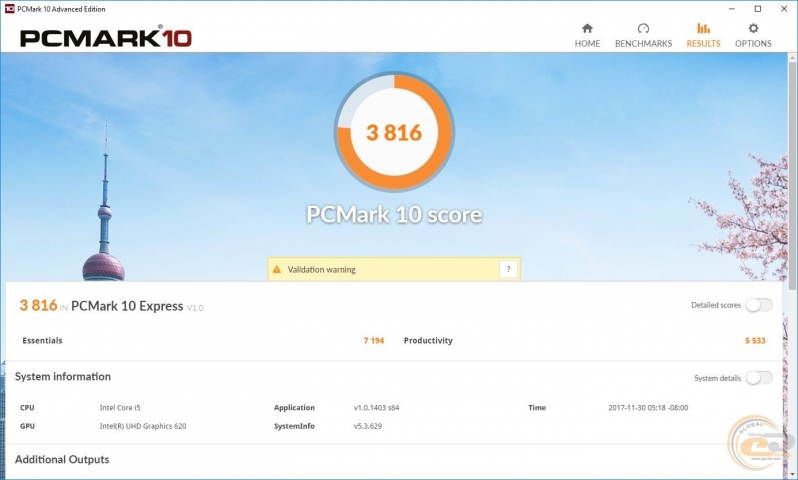Click the validation warning triangle icon
The height and width of the screenshot is (480, 798).
pyautogui.click(x=277, y=269)
